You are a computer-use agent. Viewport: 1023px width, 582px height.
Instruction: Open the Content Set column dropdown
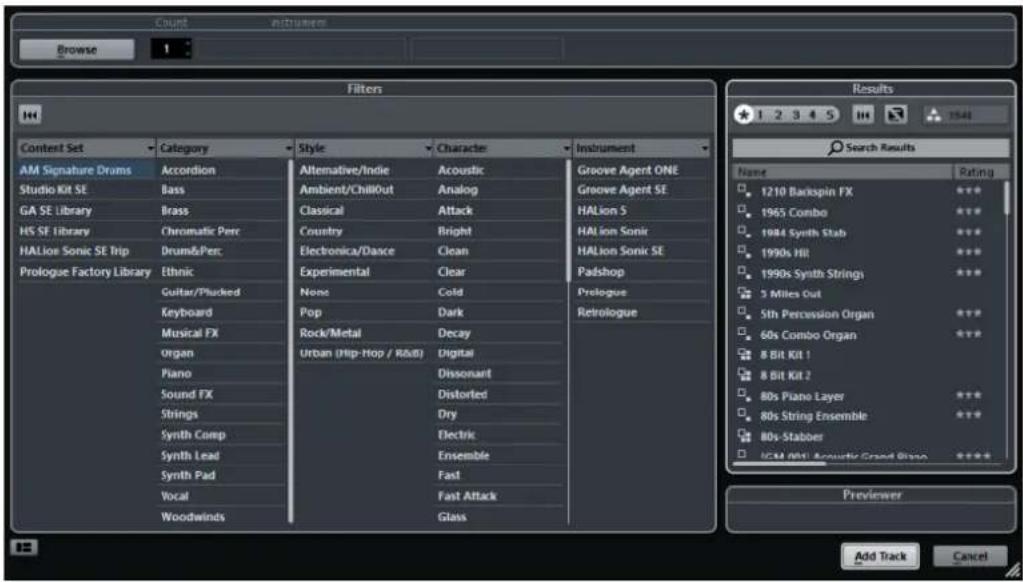(x=151, y=149)
